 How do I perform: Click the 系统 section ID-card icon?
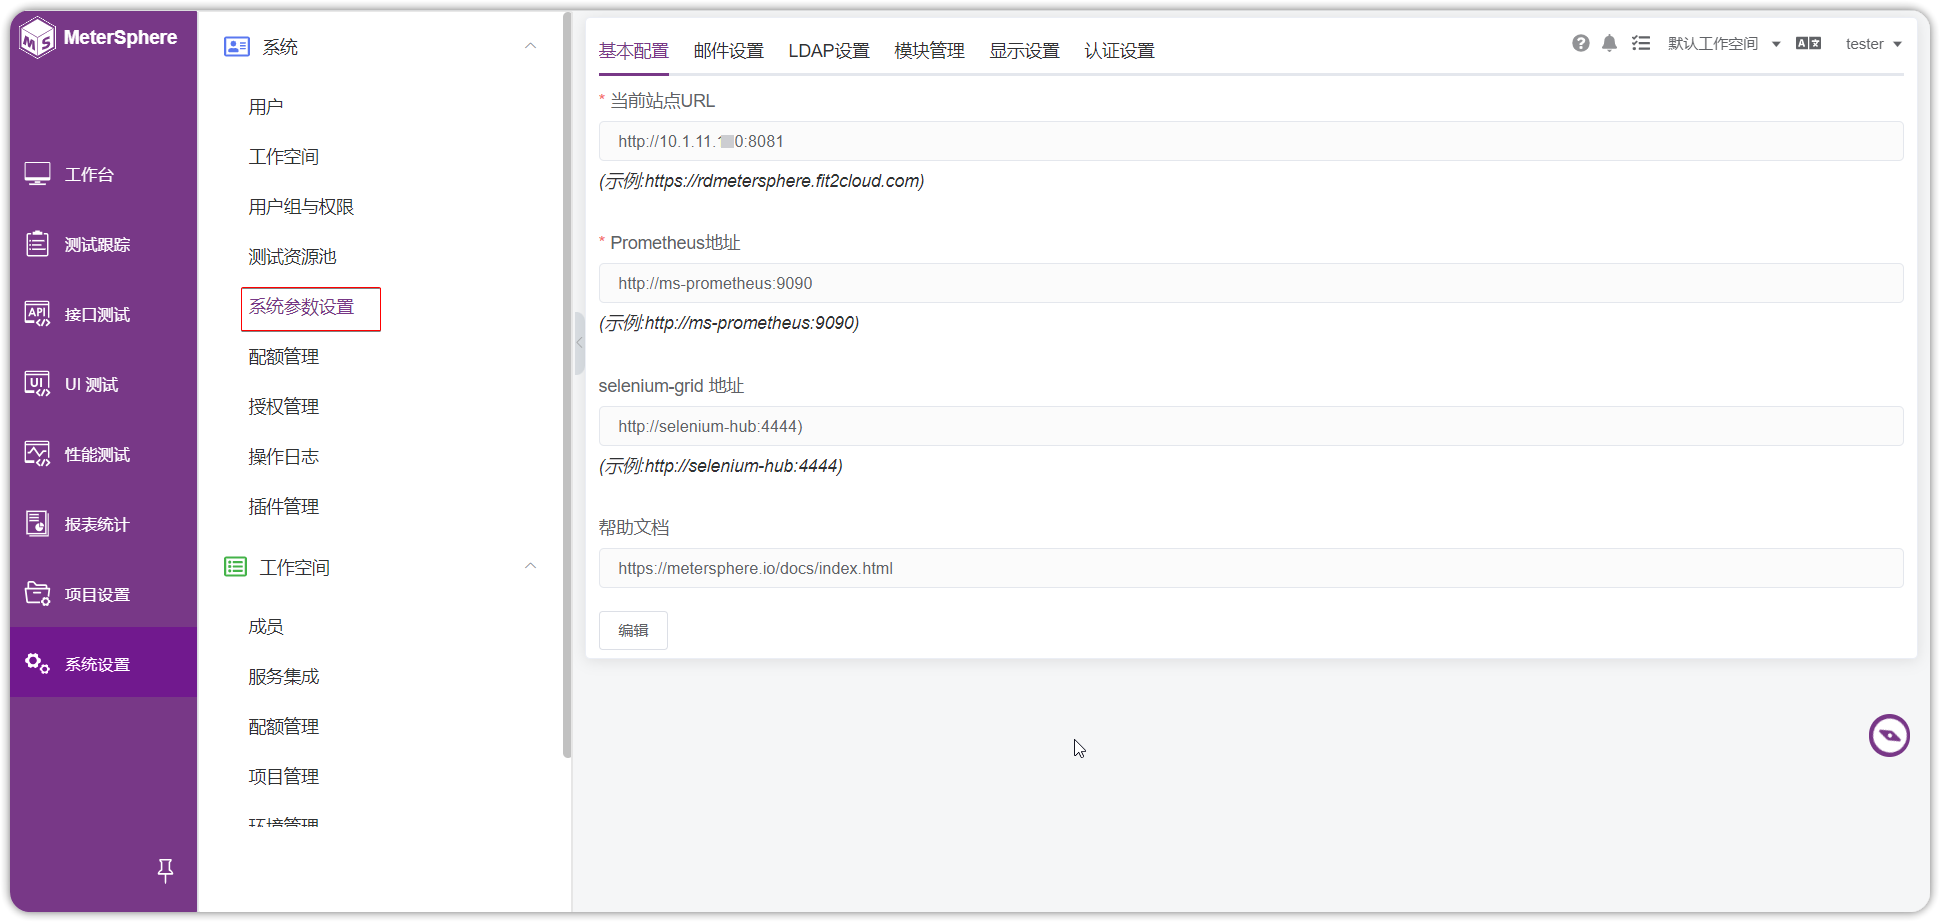click(237, 47)
